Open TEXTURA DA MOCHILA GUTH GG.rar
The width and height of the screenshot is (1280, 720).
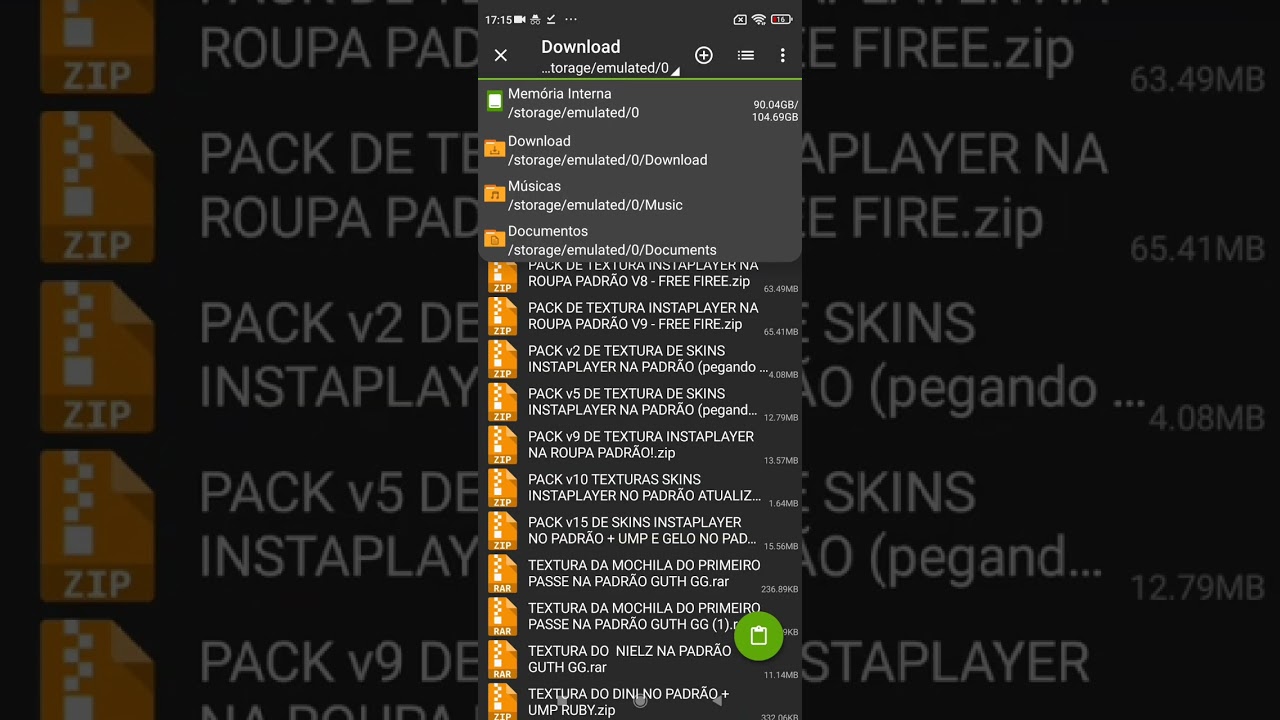point(640,574)
